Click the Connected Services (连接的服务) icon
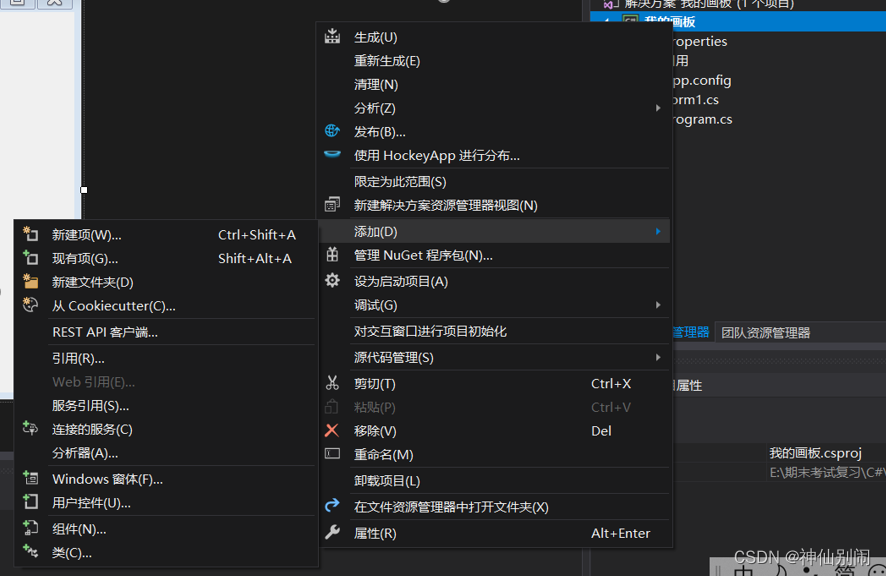 coord(31,428)
